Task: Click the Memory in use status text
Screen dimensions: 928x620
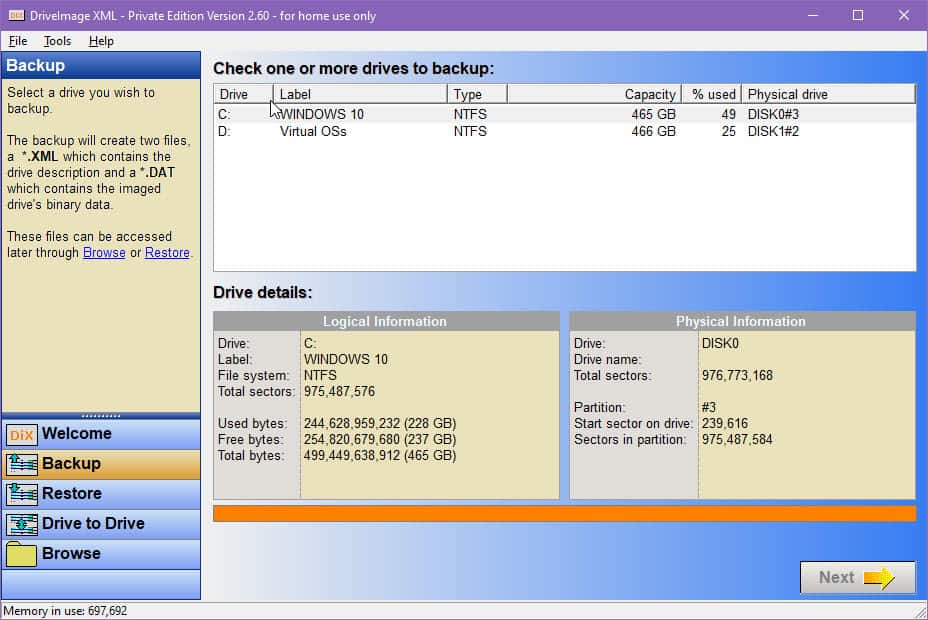Action: point(65,611)
